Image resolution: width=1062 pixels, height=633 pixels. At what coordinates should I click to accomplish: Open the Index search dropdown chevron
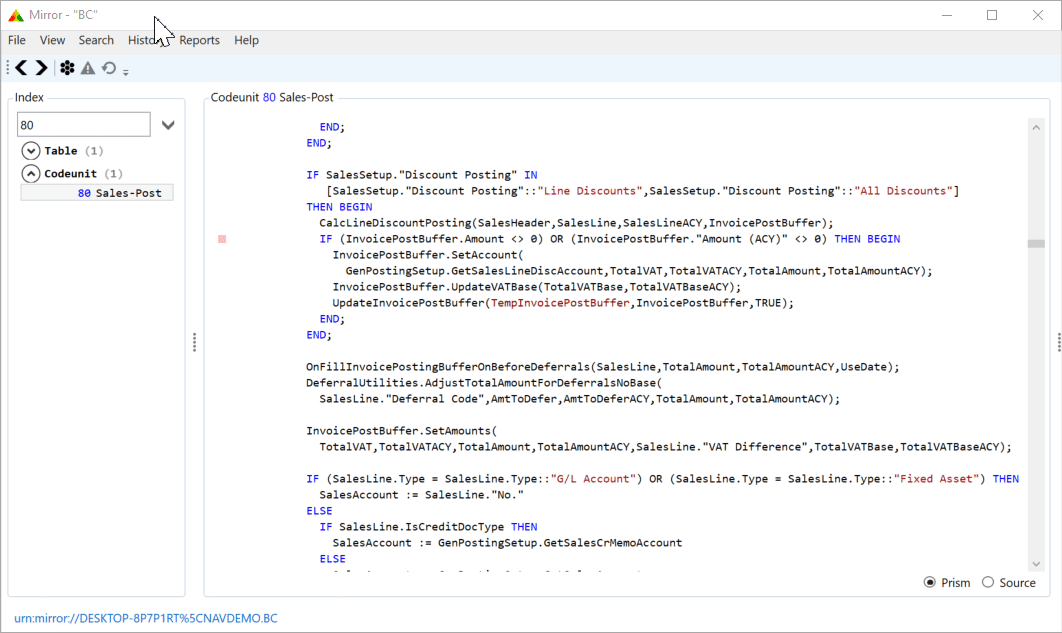tap(168, 125)
